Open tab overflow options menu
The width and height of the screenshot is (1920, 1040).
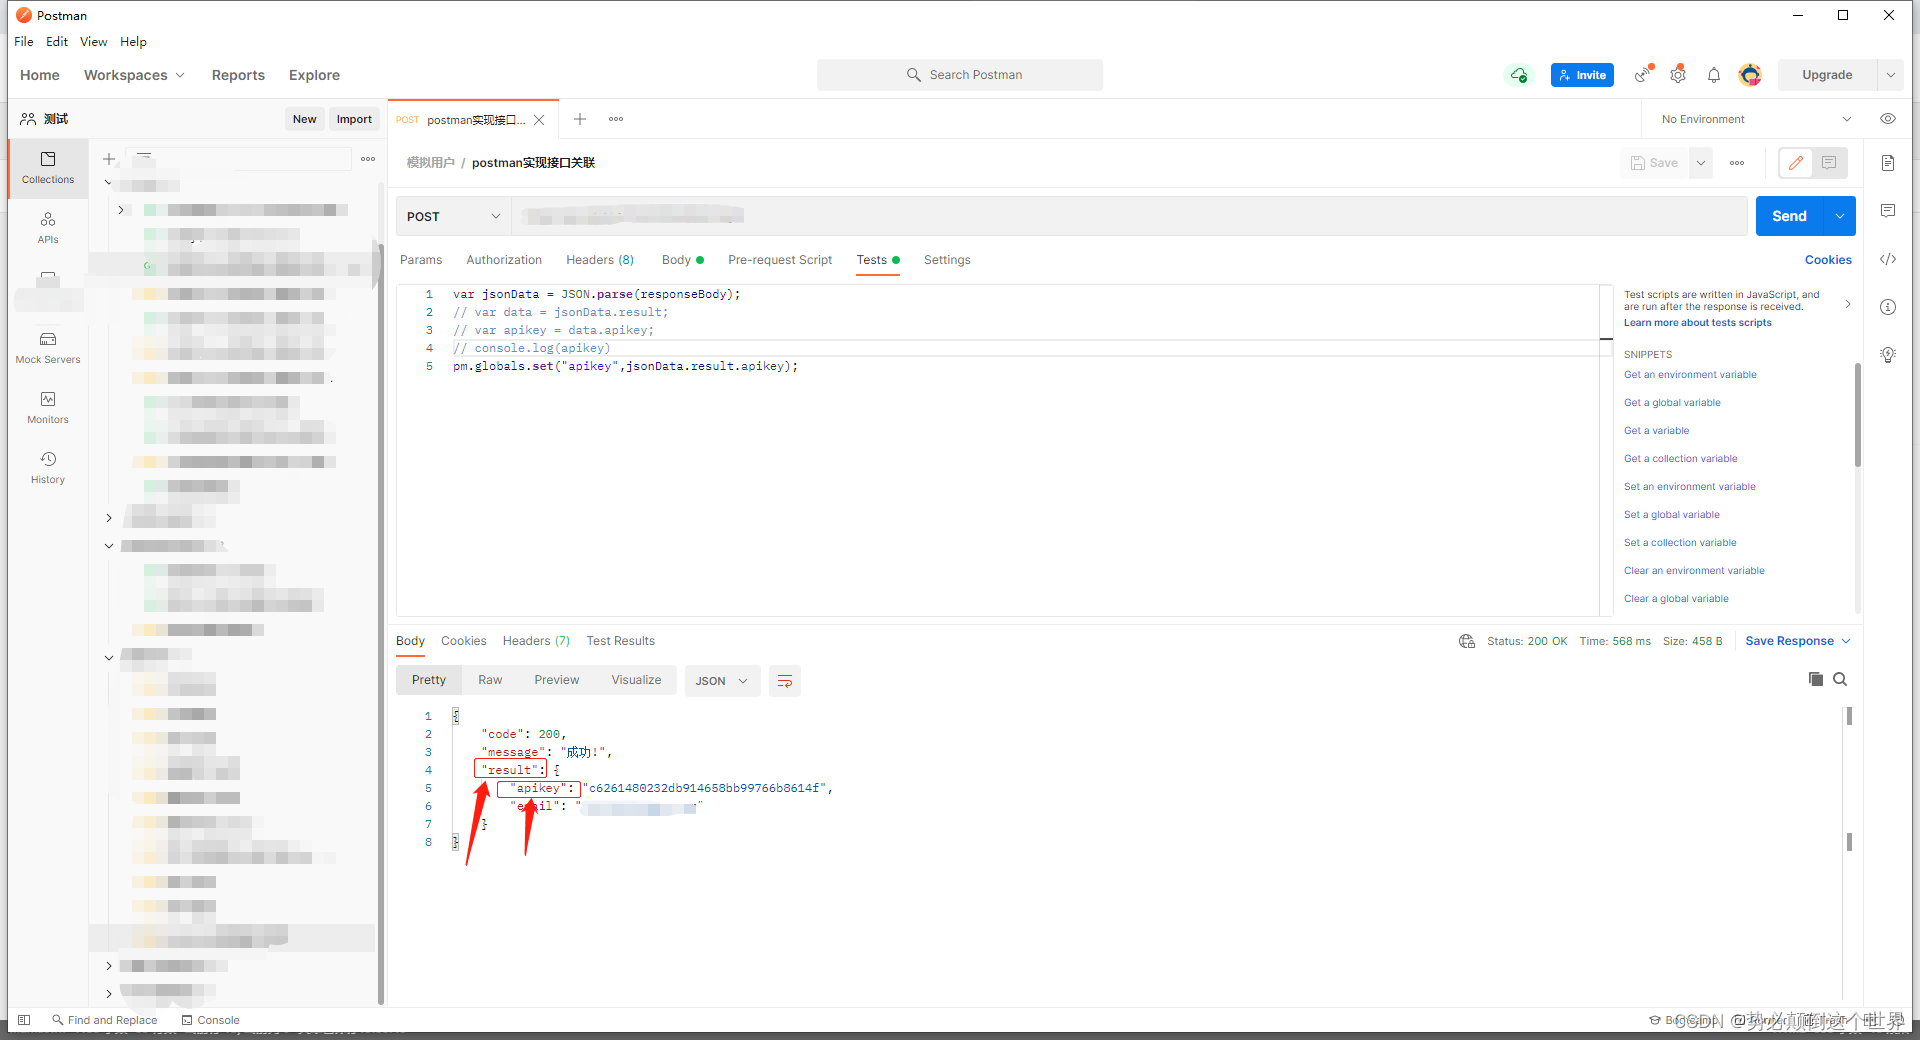(x=616, y=119)
